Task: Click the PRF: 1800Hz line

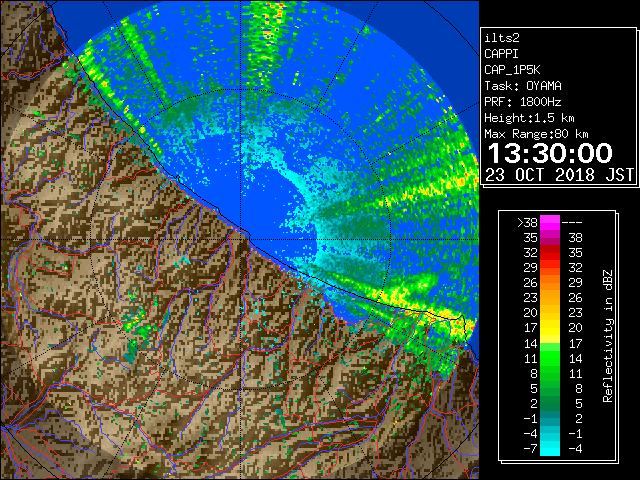Action: [x=523, y=102]
